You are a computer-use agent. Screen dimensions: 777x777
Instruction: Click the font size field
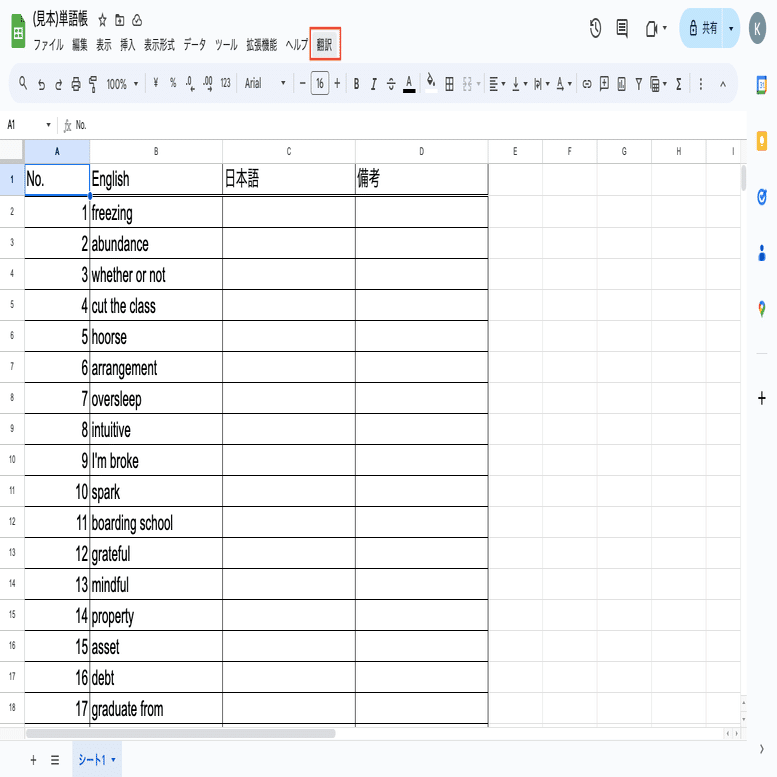click(x=320, y=83)
